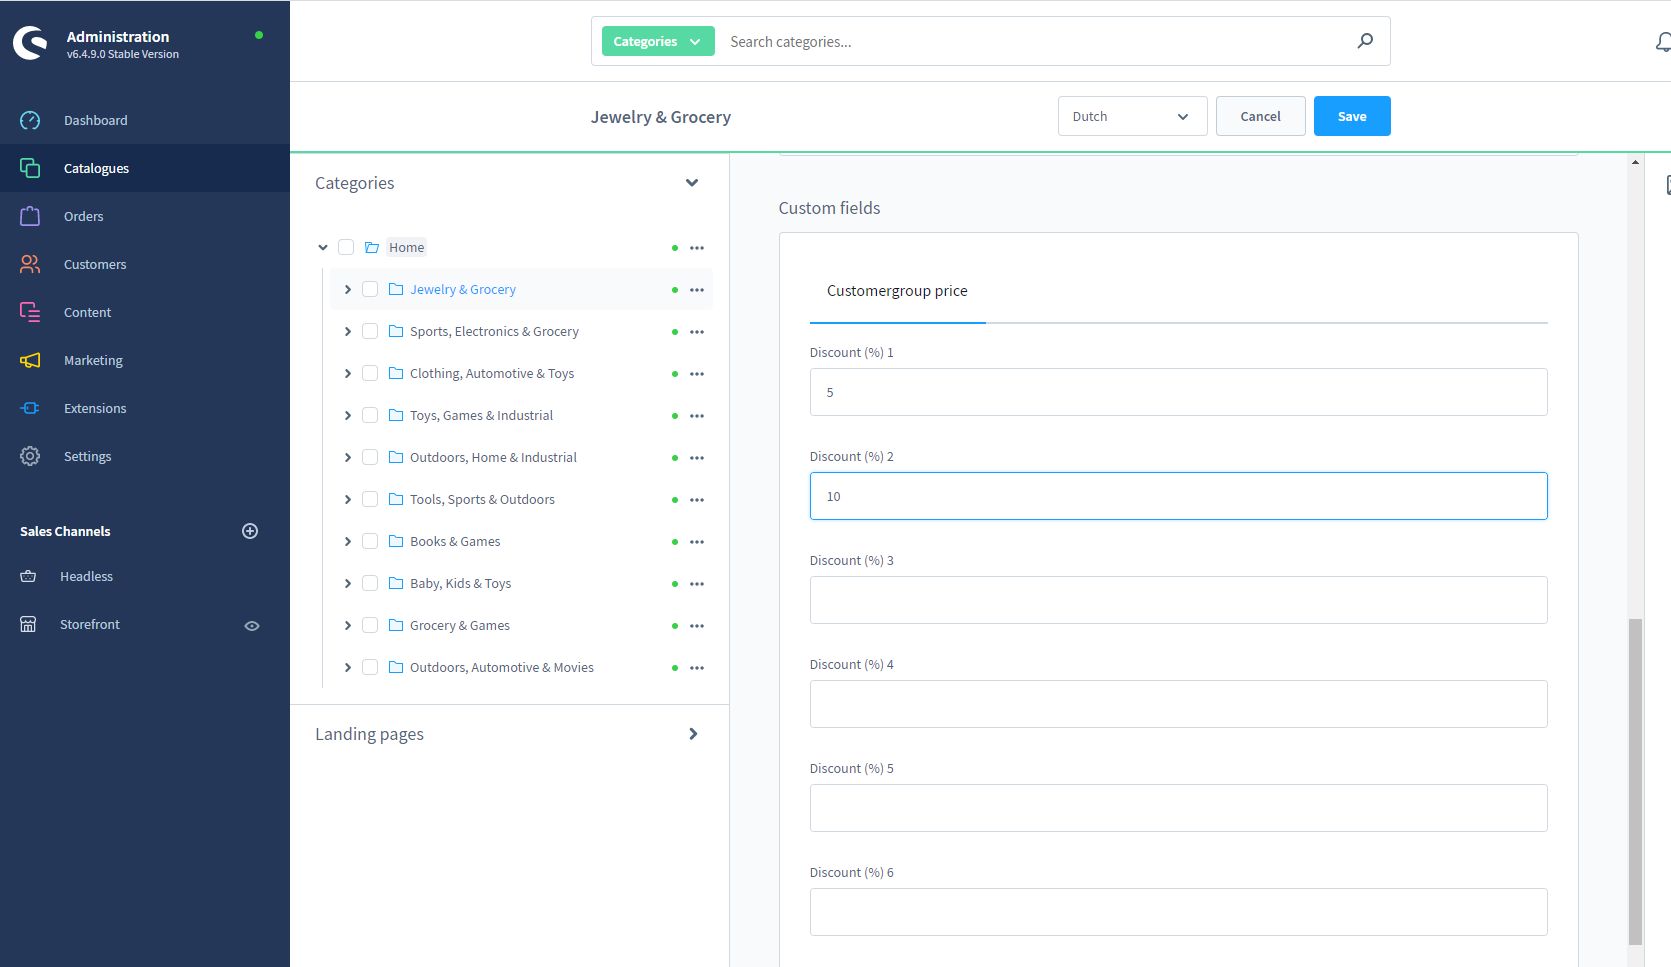Click the Marketing megaphone icon
The width and height of the screenshot is (1671, 967).
[x=30, y=360]
